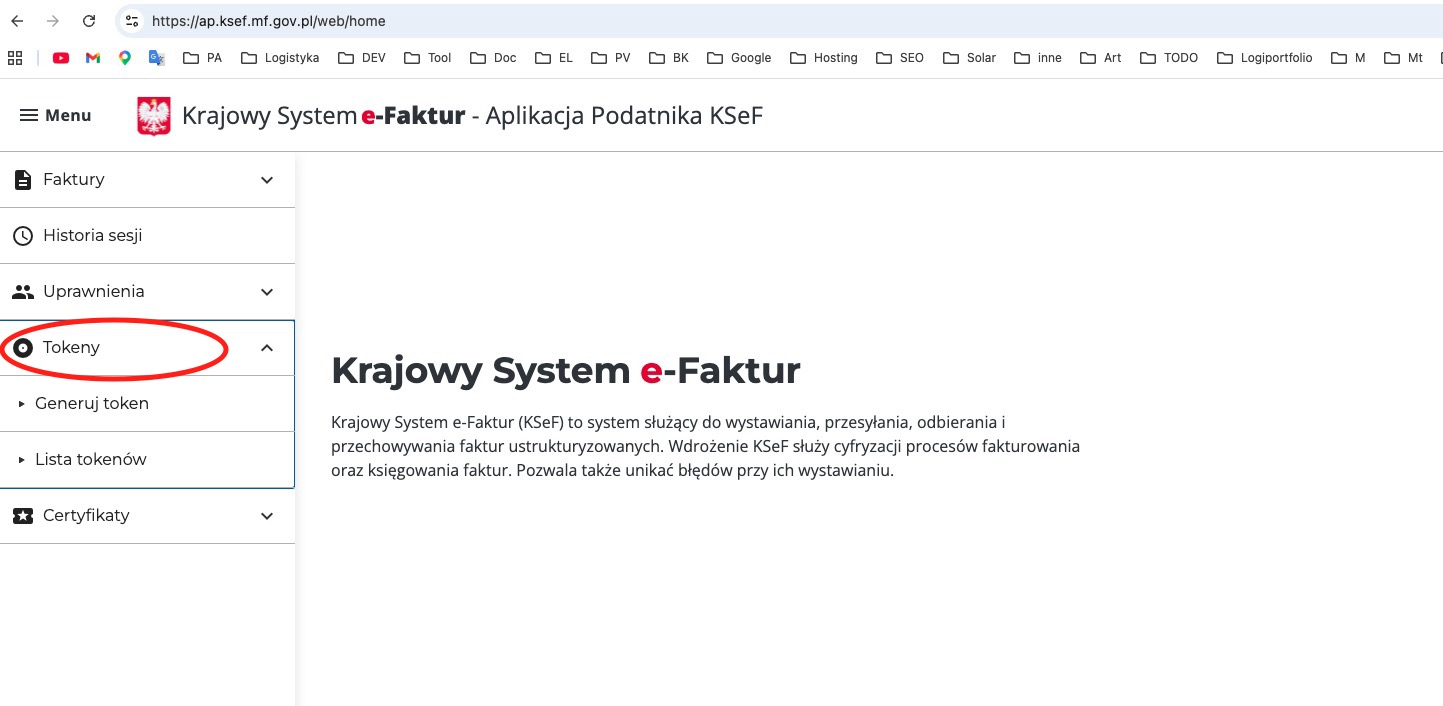1443x706 pixels.
Task: Click the Krajowy System e-Faktur main heading
Action: (x=566, y=371)
